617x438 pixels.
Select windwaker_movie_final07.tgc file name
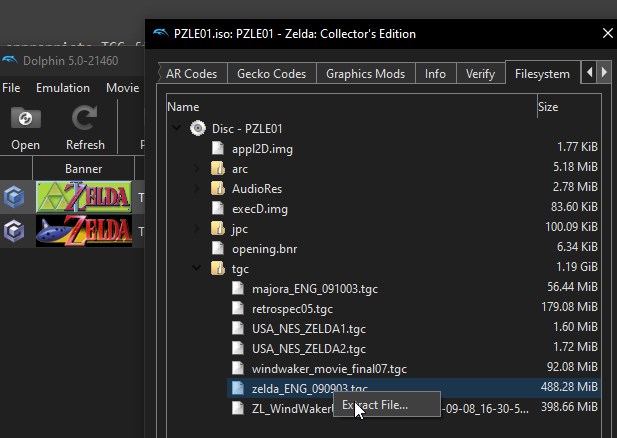329,369
